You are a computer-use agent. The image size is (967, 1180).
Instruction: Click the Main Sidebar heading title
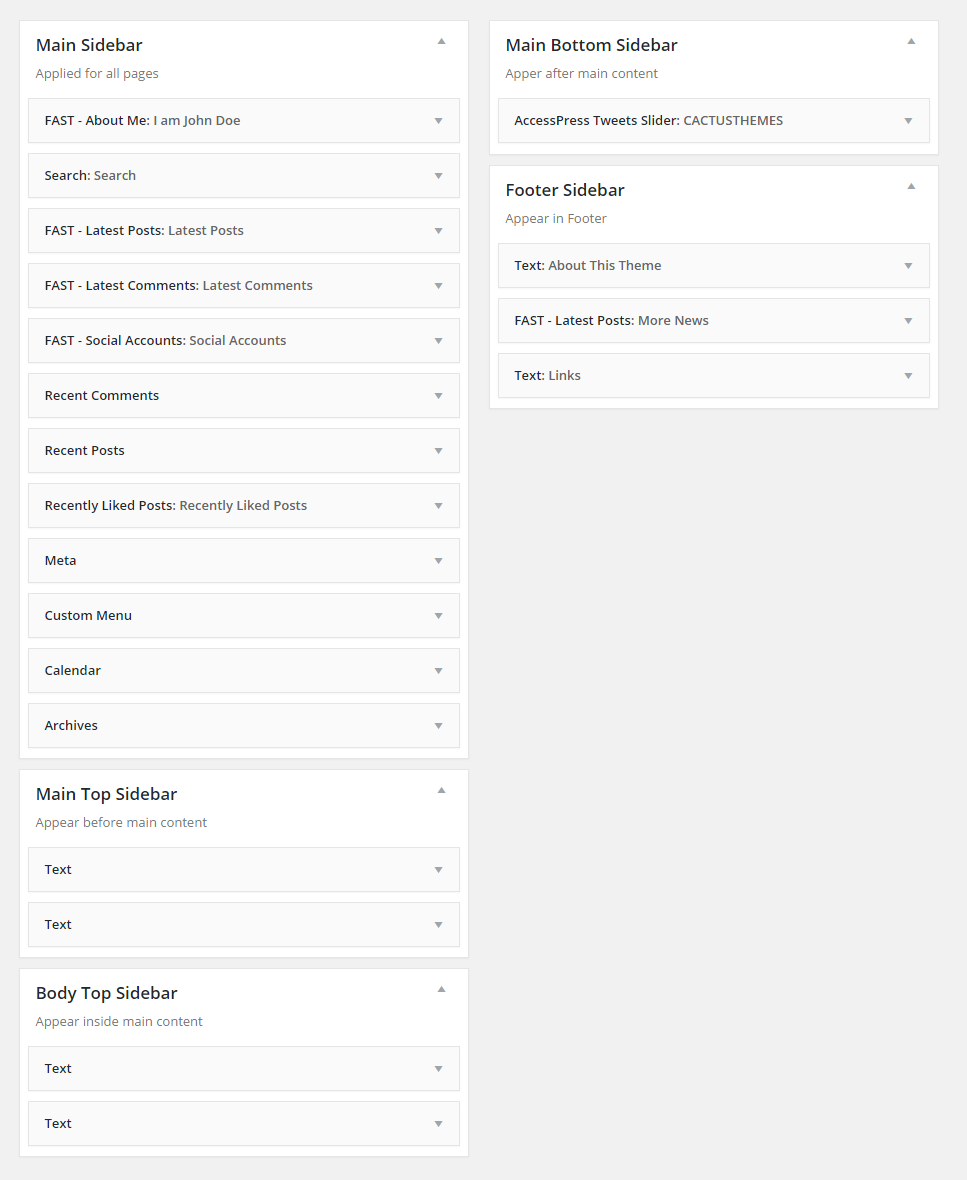click(x=89, y=45)
